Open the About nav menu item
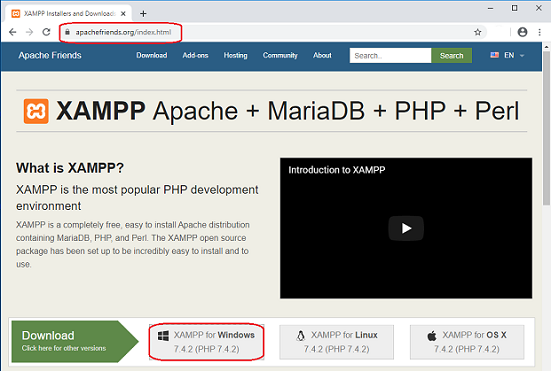 click(322, 55)
